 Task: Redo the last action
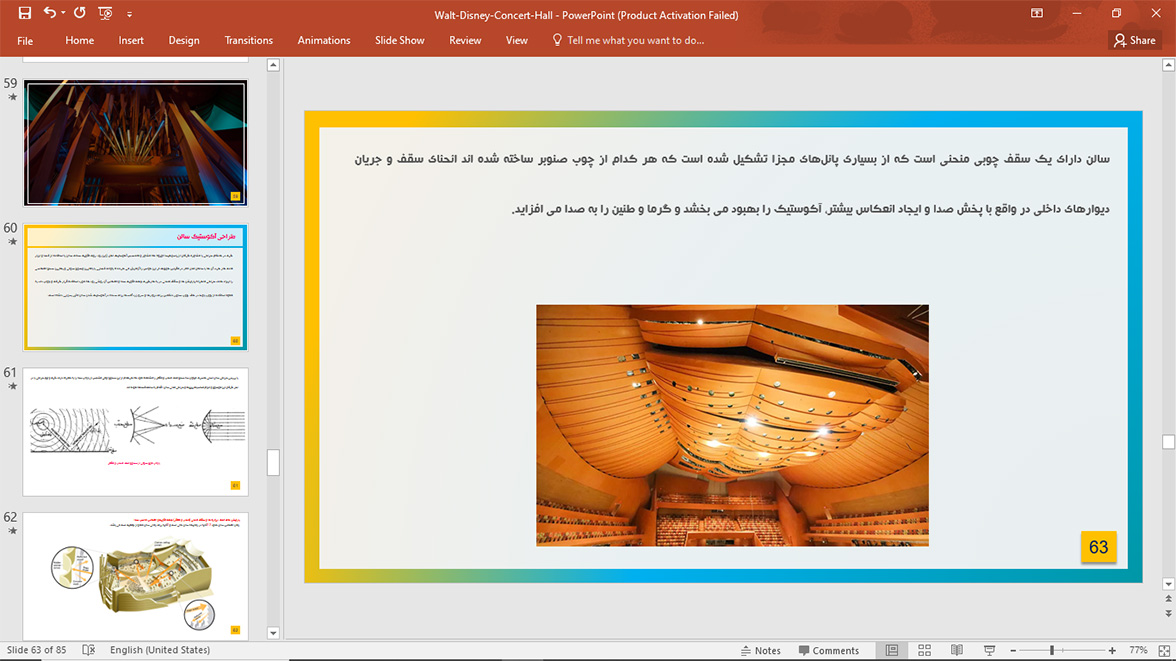80,13
